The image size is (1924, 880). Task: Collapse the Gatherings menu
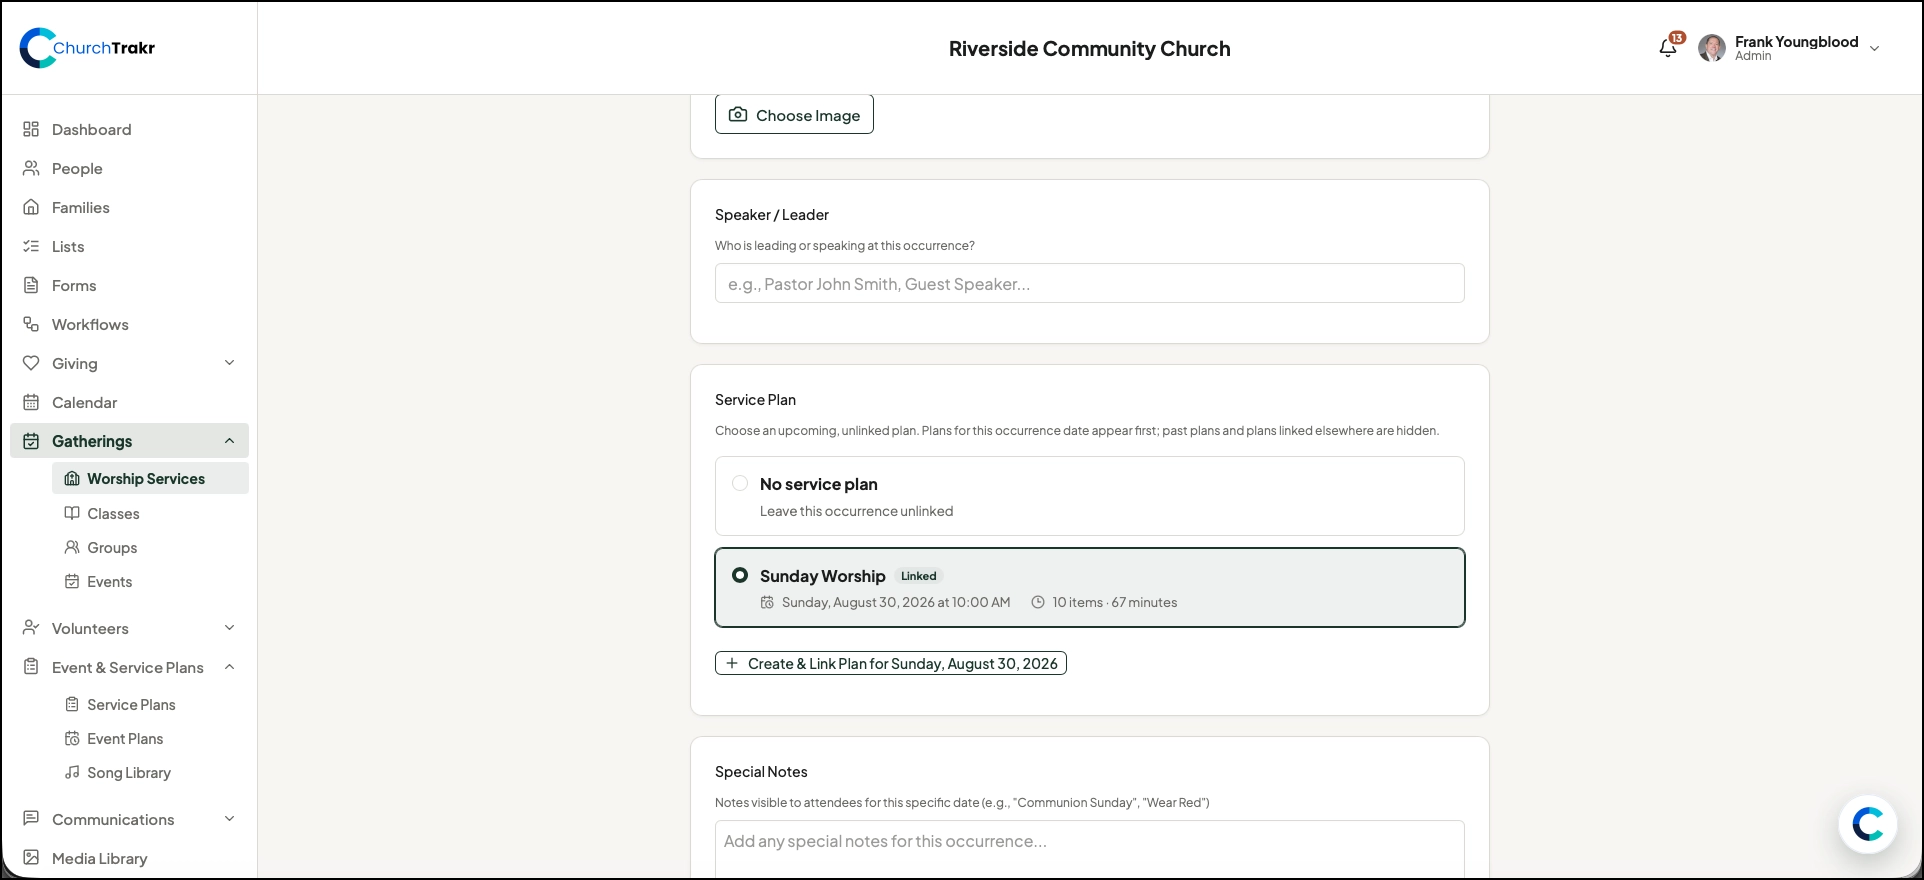click(229, 441)
